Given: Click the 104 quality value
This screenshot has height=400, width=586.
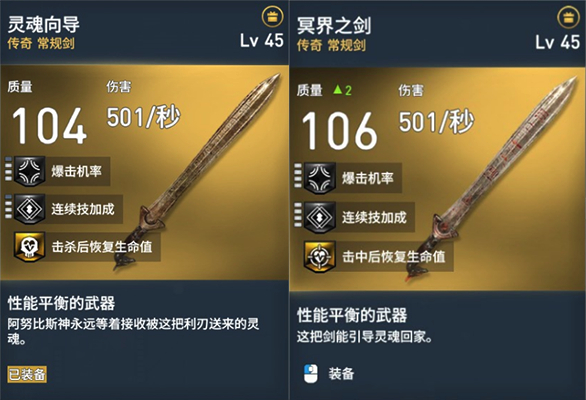Looking at the screenshot, I should [x=49, y=125].
